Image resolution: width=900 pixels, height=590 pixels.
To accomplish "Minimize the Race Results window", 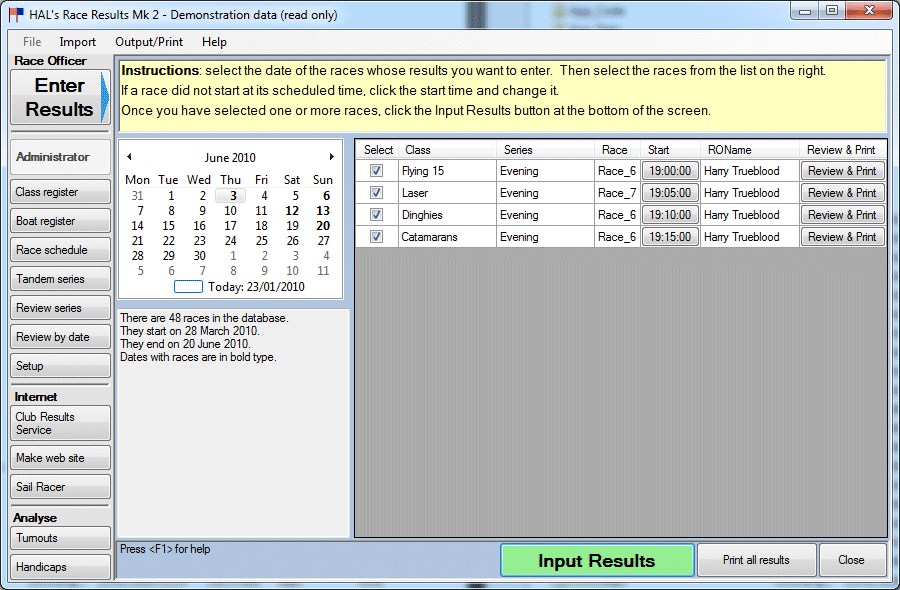I will (x=805, y=11).
